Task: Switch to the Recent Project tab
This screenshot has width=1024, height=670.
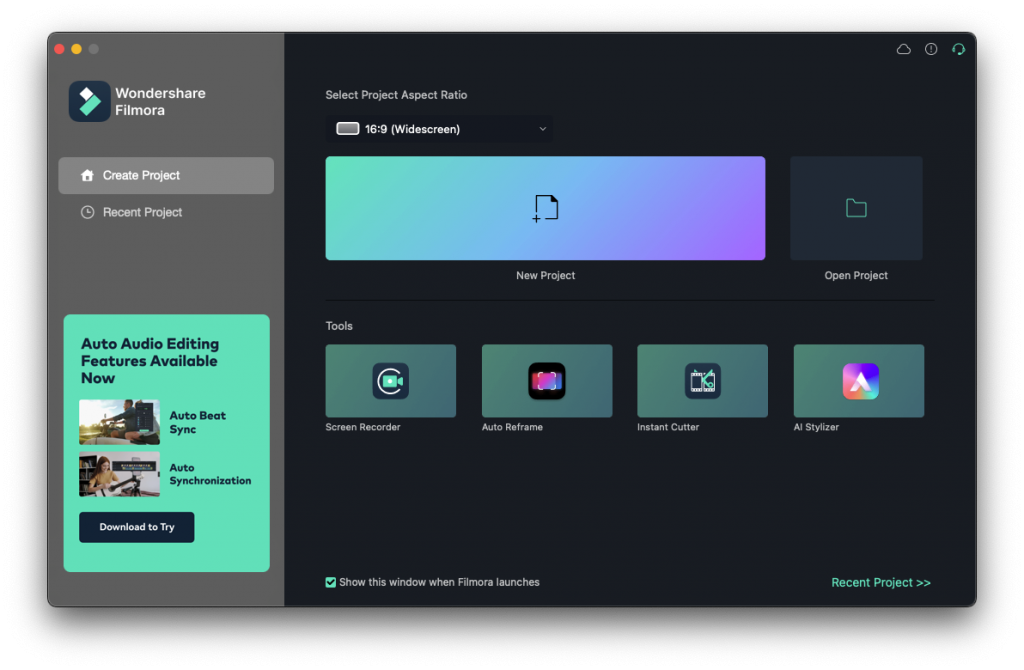Action: tap(166, 212)
